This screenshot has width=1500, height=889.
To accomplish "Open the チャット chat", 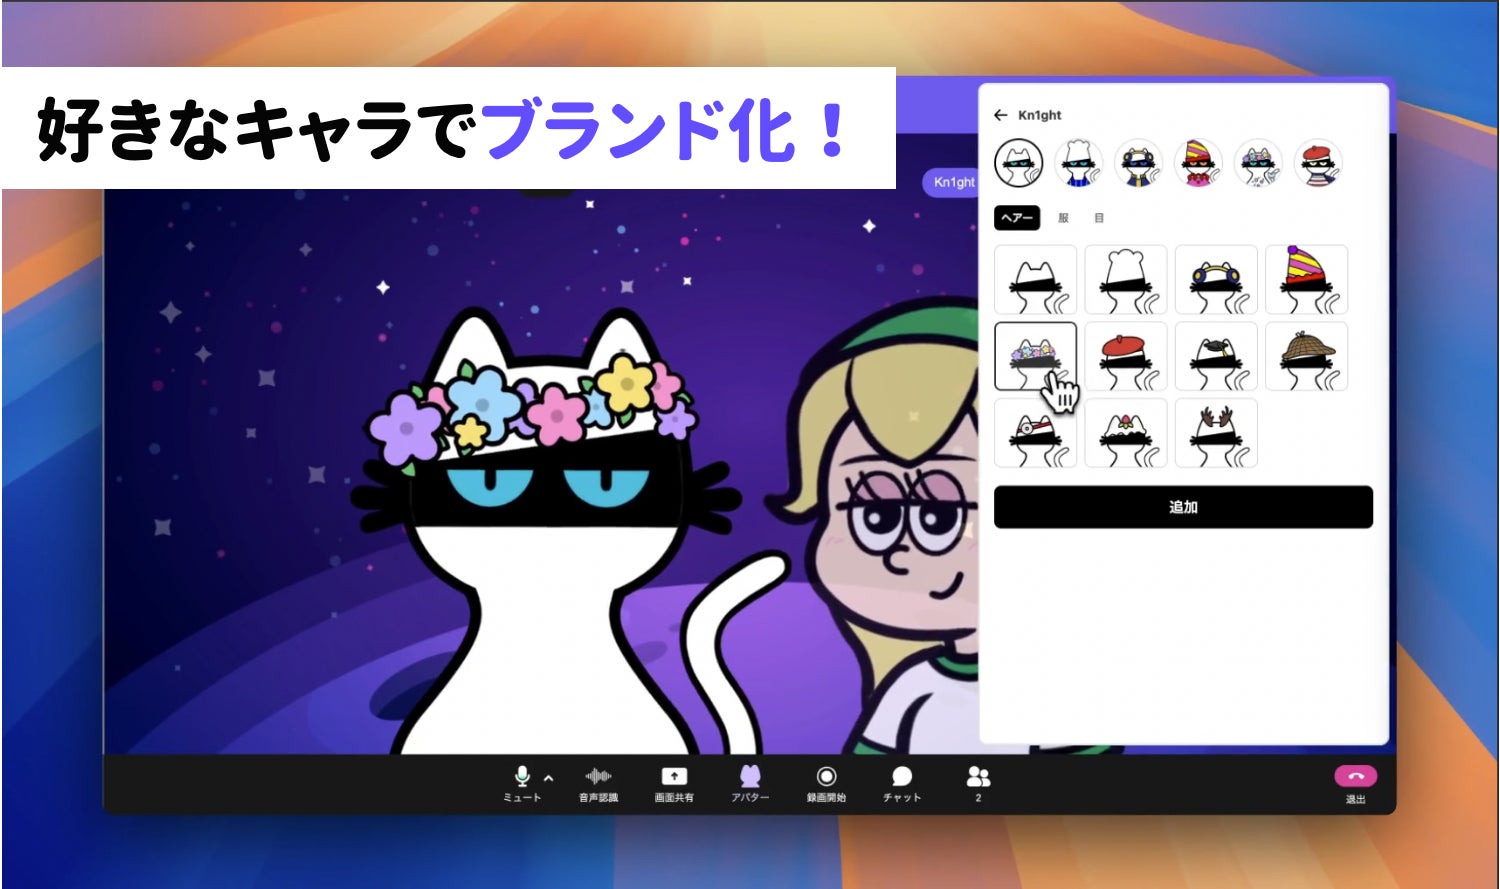I will [902, 783].
